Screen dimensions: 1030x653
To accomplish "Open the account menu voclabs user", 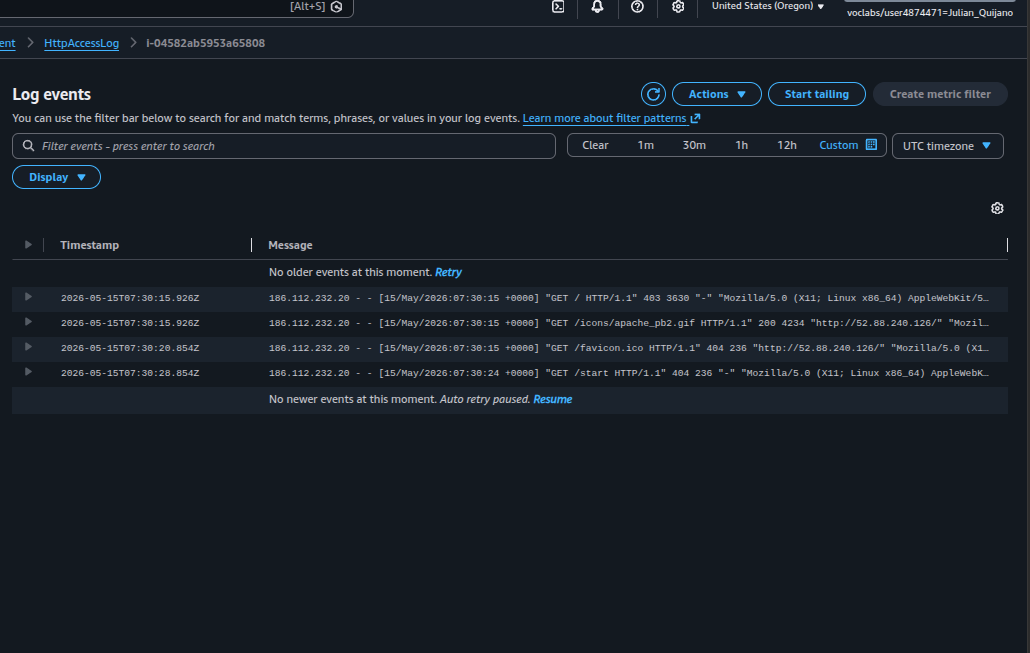I will tap(929, 12).
